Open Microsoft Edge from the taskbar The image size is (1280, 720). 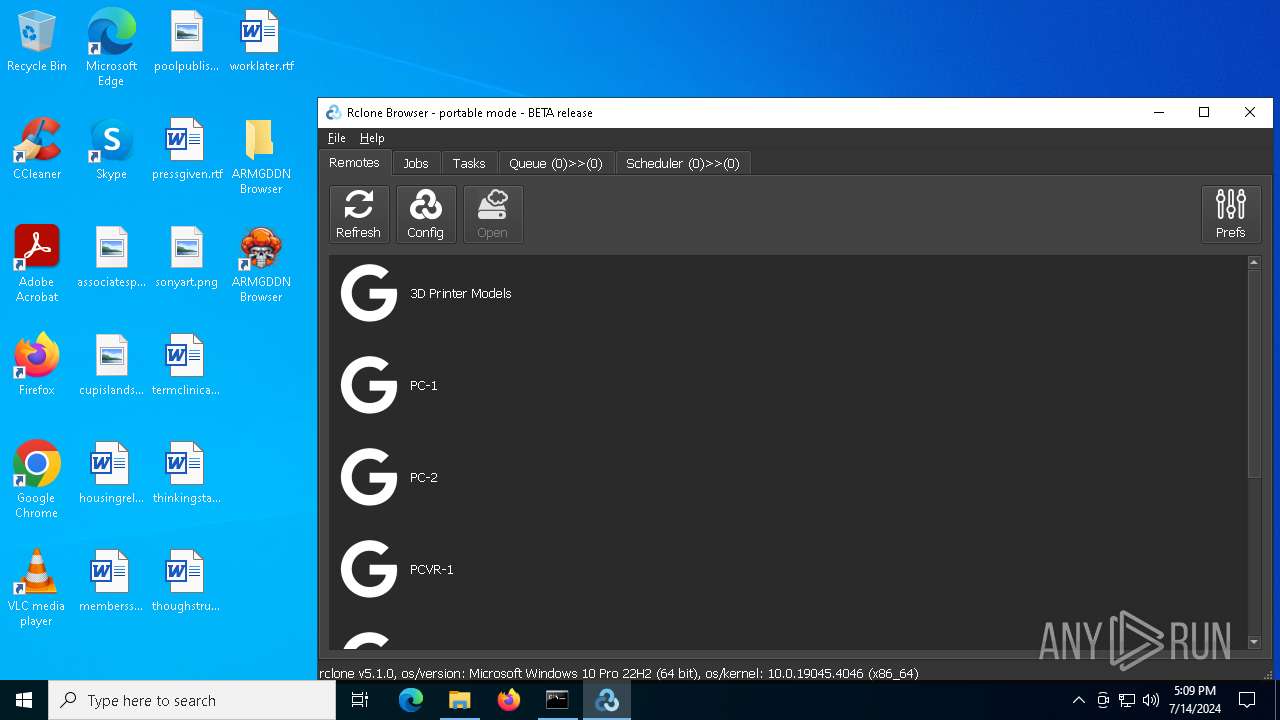[x=411, y=700]
